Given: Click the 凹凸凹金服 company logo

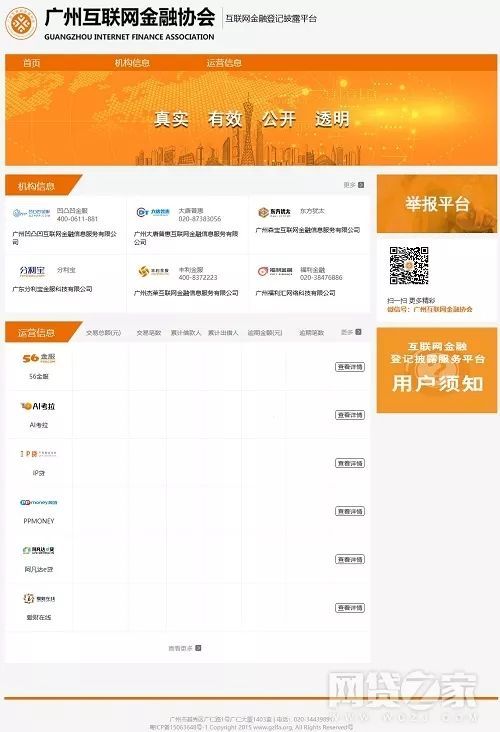Looking at the screenshot, I should [x=32, y=213].
